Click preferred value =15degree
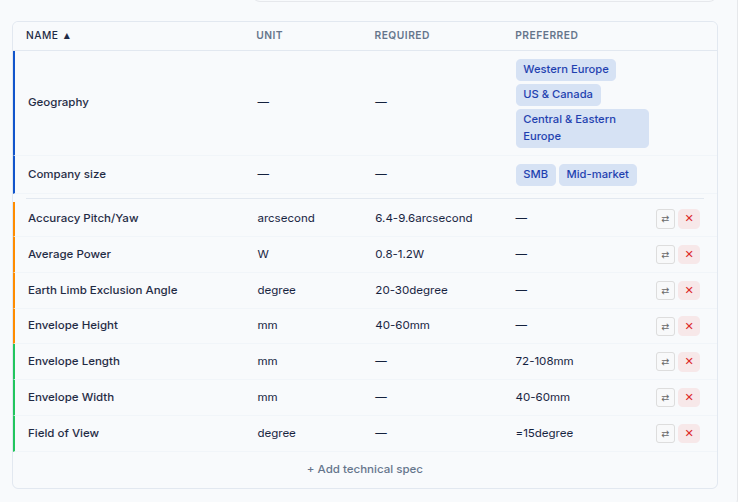This screenshot has height=502, width=741. pos(544,433)
